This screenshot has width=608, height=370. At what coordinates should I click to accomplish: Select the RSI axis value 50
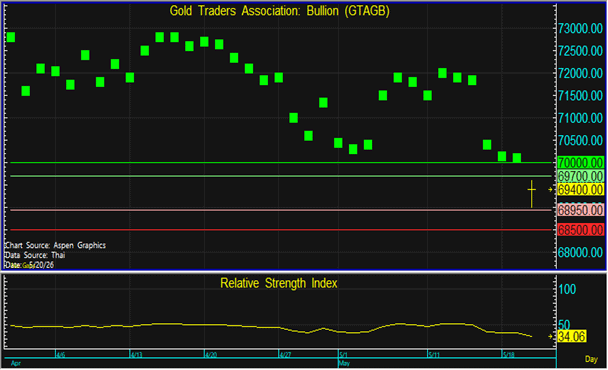coord(564,324)
